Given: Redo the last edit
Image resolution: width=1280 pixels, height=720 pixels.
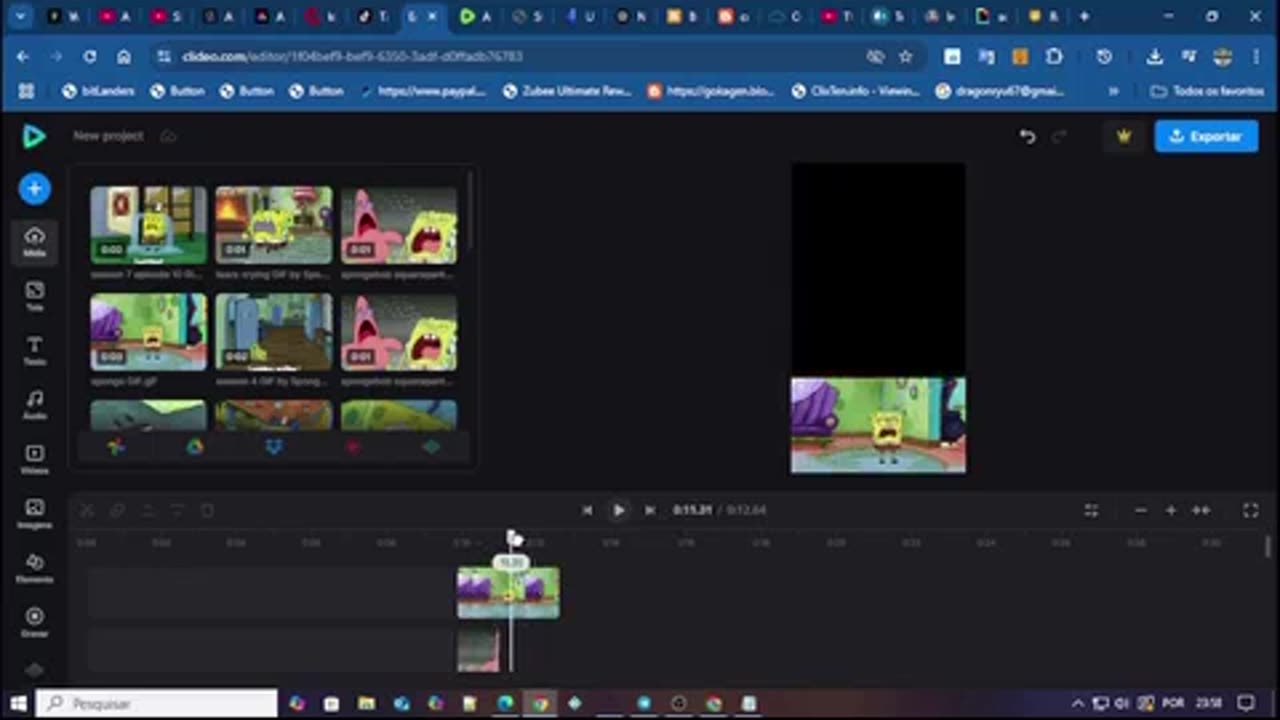Looking at the screenshot, I should pyautogui.click(x=1060, y=136).
